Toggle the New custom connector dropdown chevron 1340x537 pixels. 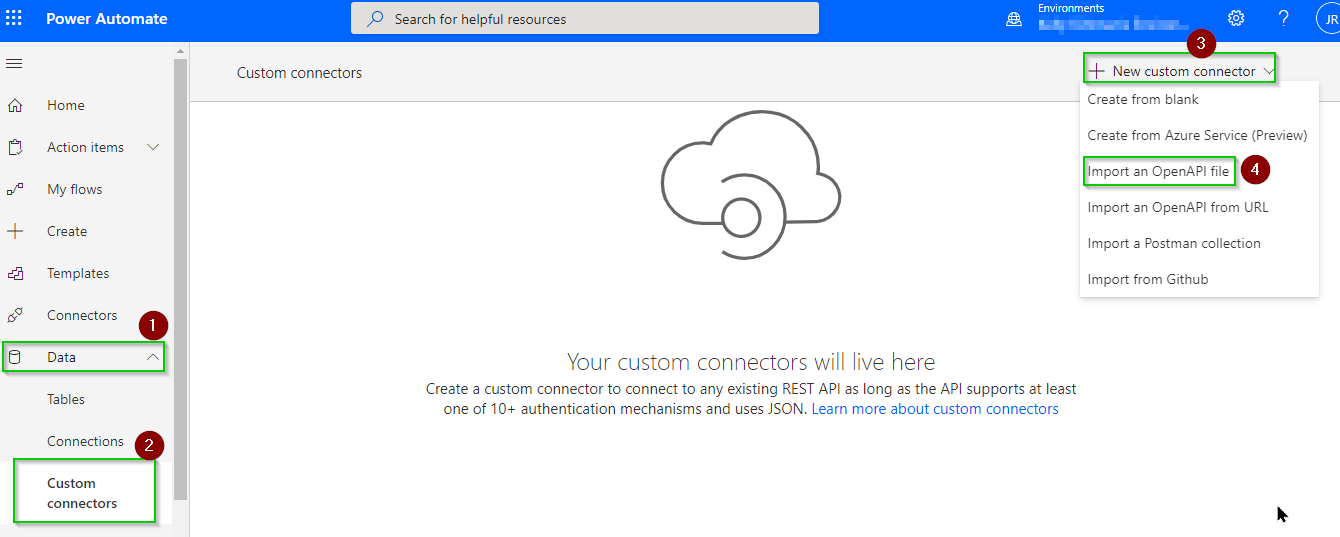1268,71
